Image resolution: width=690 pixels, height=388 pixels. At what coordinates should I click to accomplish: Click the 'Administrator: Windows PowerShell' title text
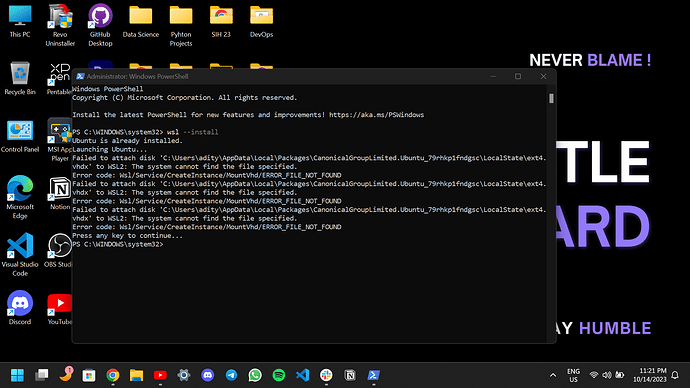coord(137,76)
